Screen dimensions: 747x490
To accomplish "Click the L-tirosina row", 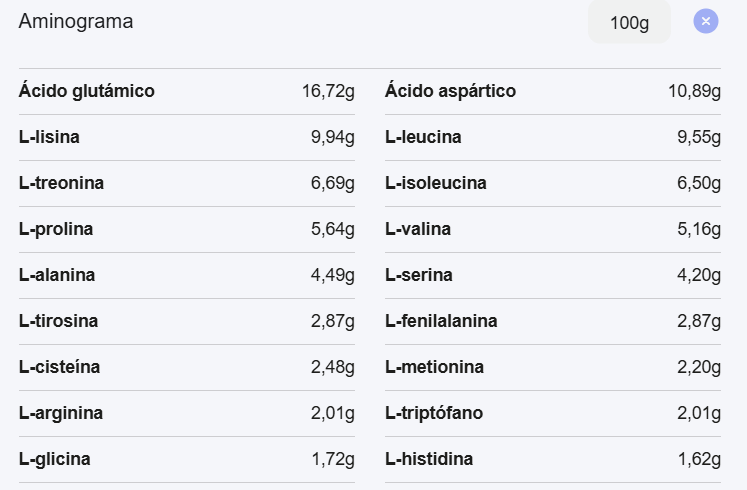I will coord(187,321).
